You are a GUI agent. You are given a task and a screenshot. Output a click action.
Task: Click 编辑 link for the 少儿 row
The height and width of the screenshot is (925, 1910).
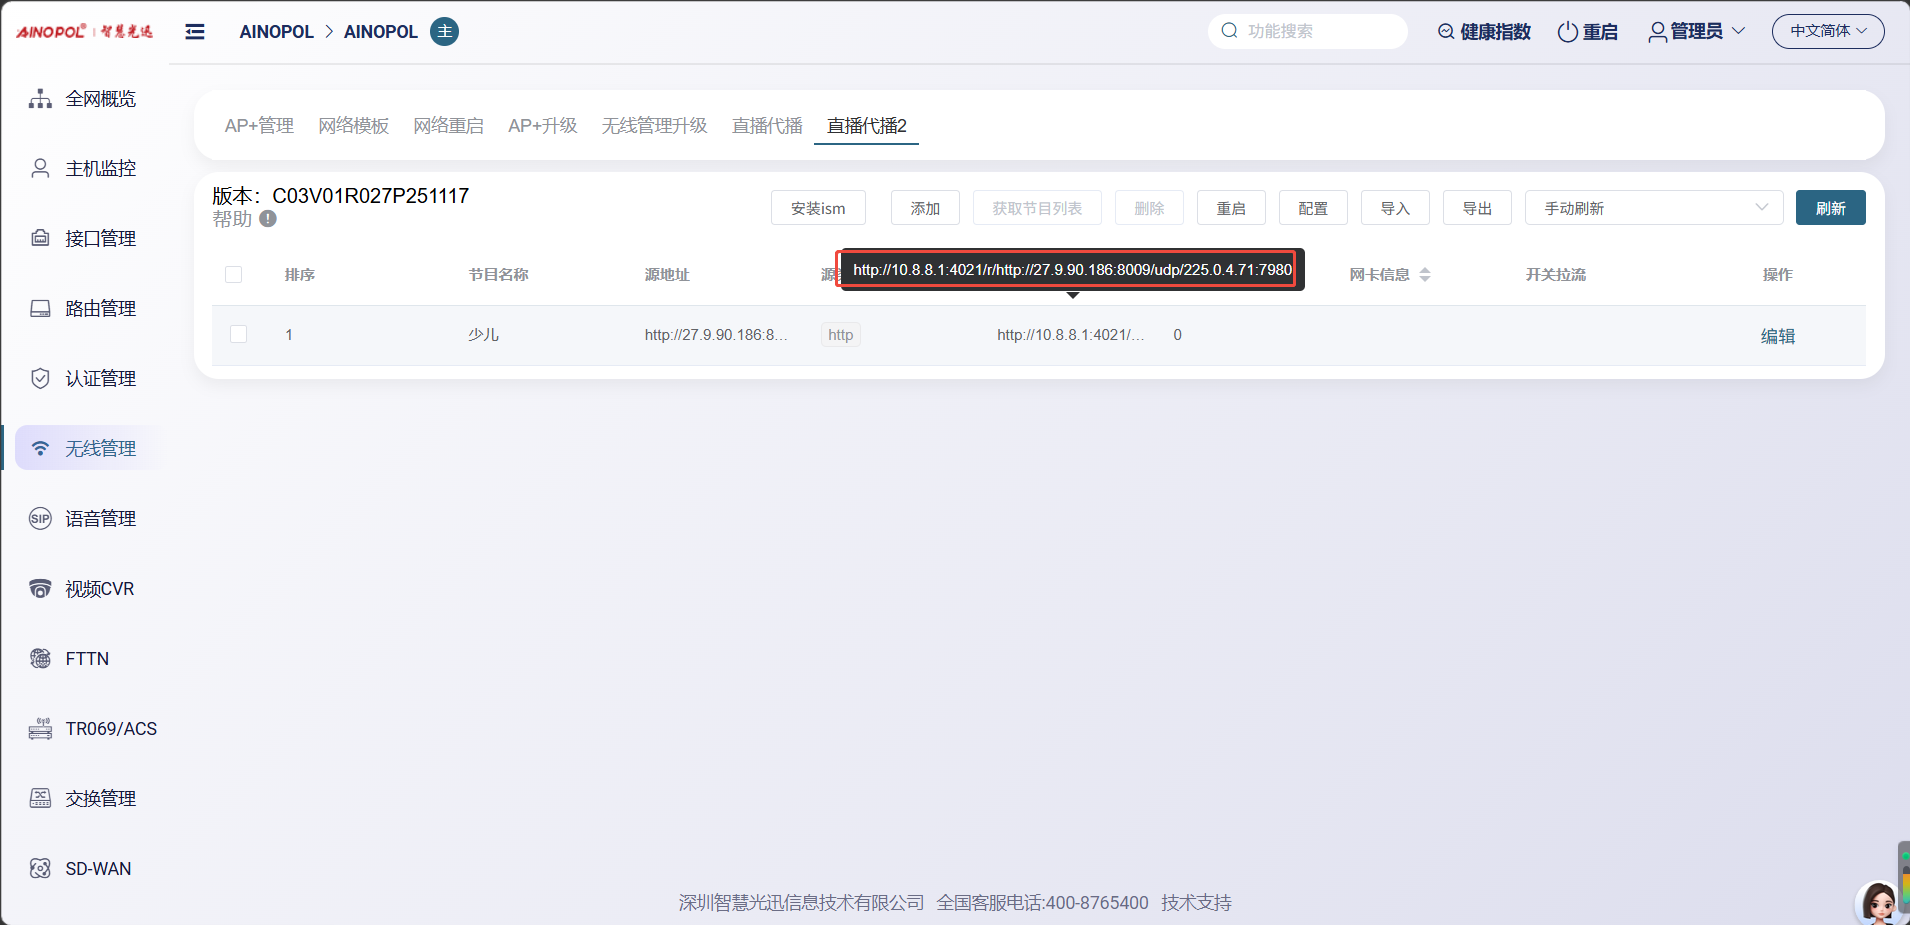pos(1777,337)
